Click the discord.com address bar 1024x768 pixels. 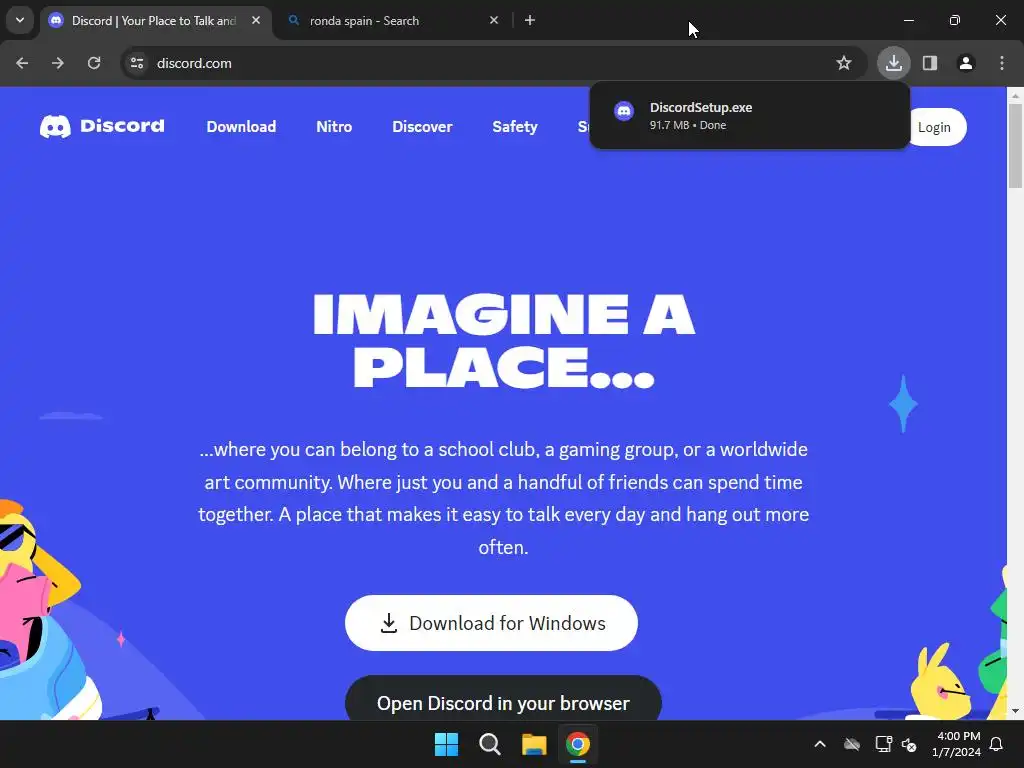click(494, 63)
